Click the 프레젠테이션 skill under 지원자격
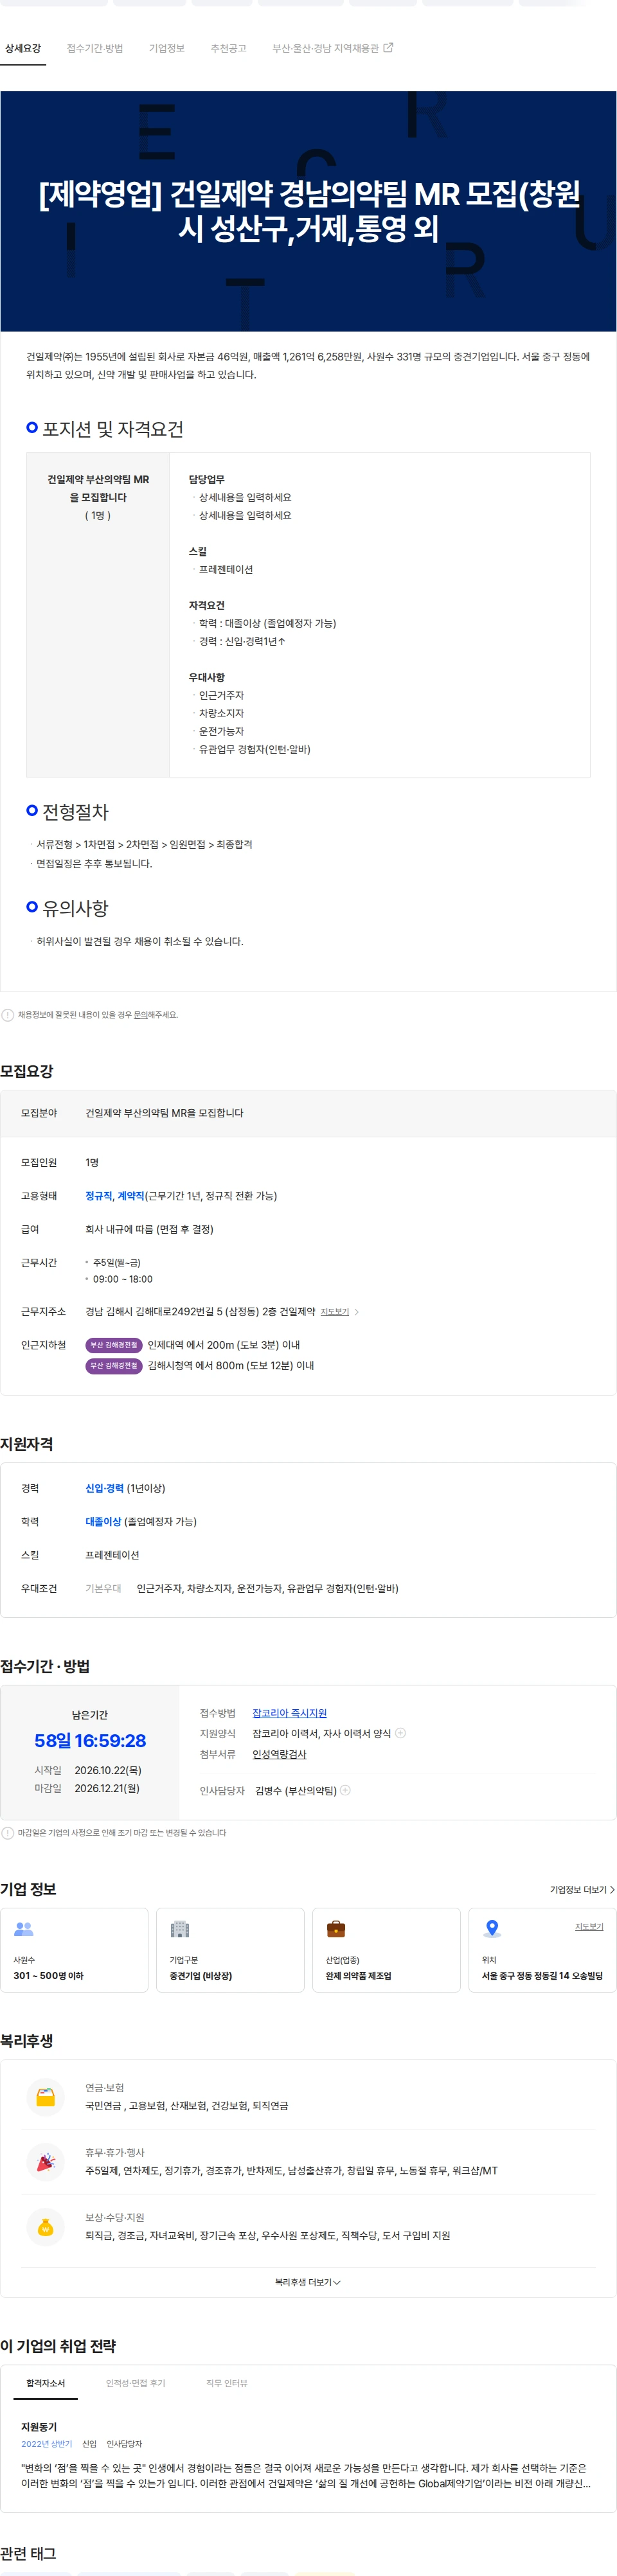 coord(112,1554)
